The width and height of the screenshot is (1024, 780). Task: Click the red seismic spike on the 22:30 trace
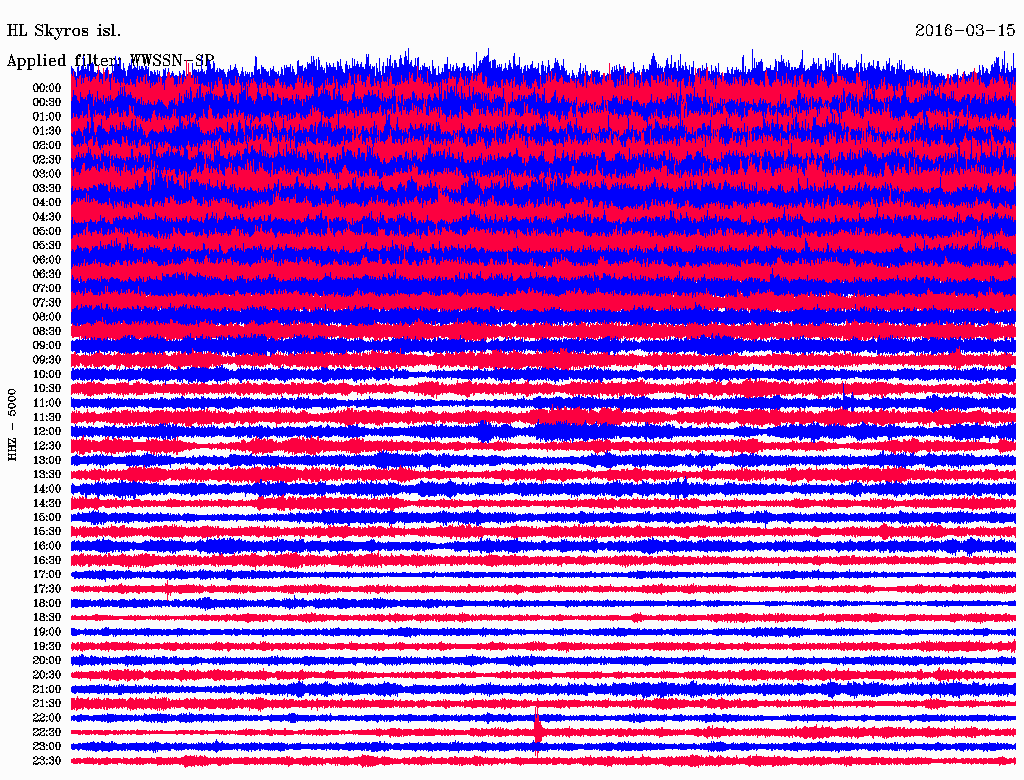pos(538,730)
